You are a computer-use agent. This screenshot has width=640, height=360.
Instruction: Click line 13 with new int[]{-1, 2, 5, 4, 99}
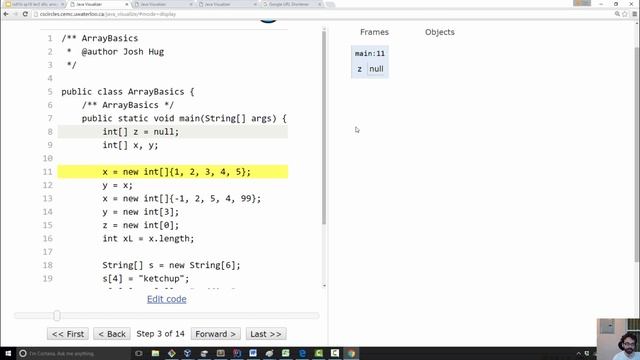click(182, 199)
